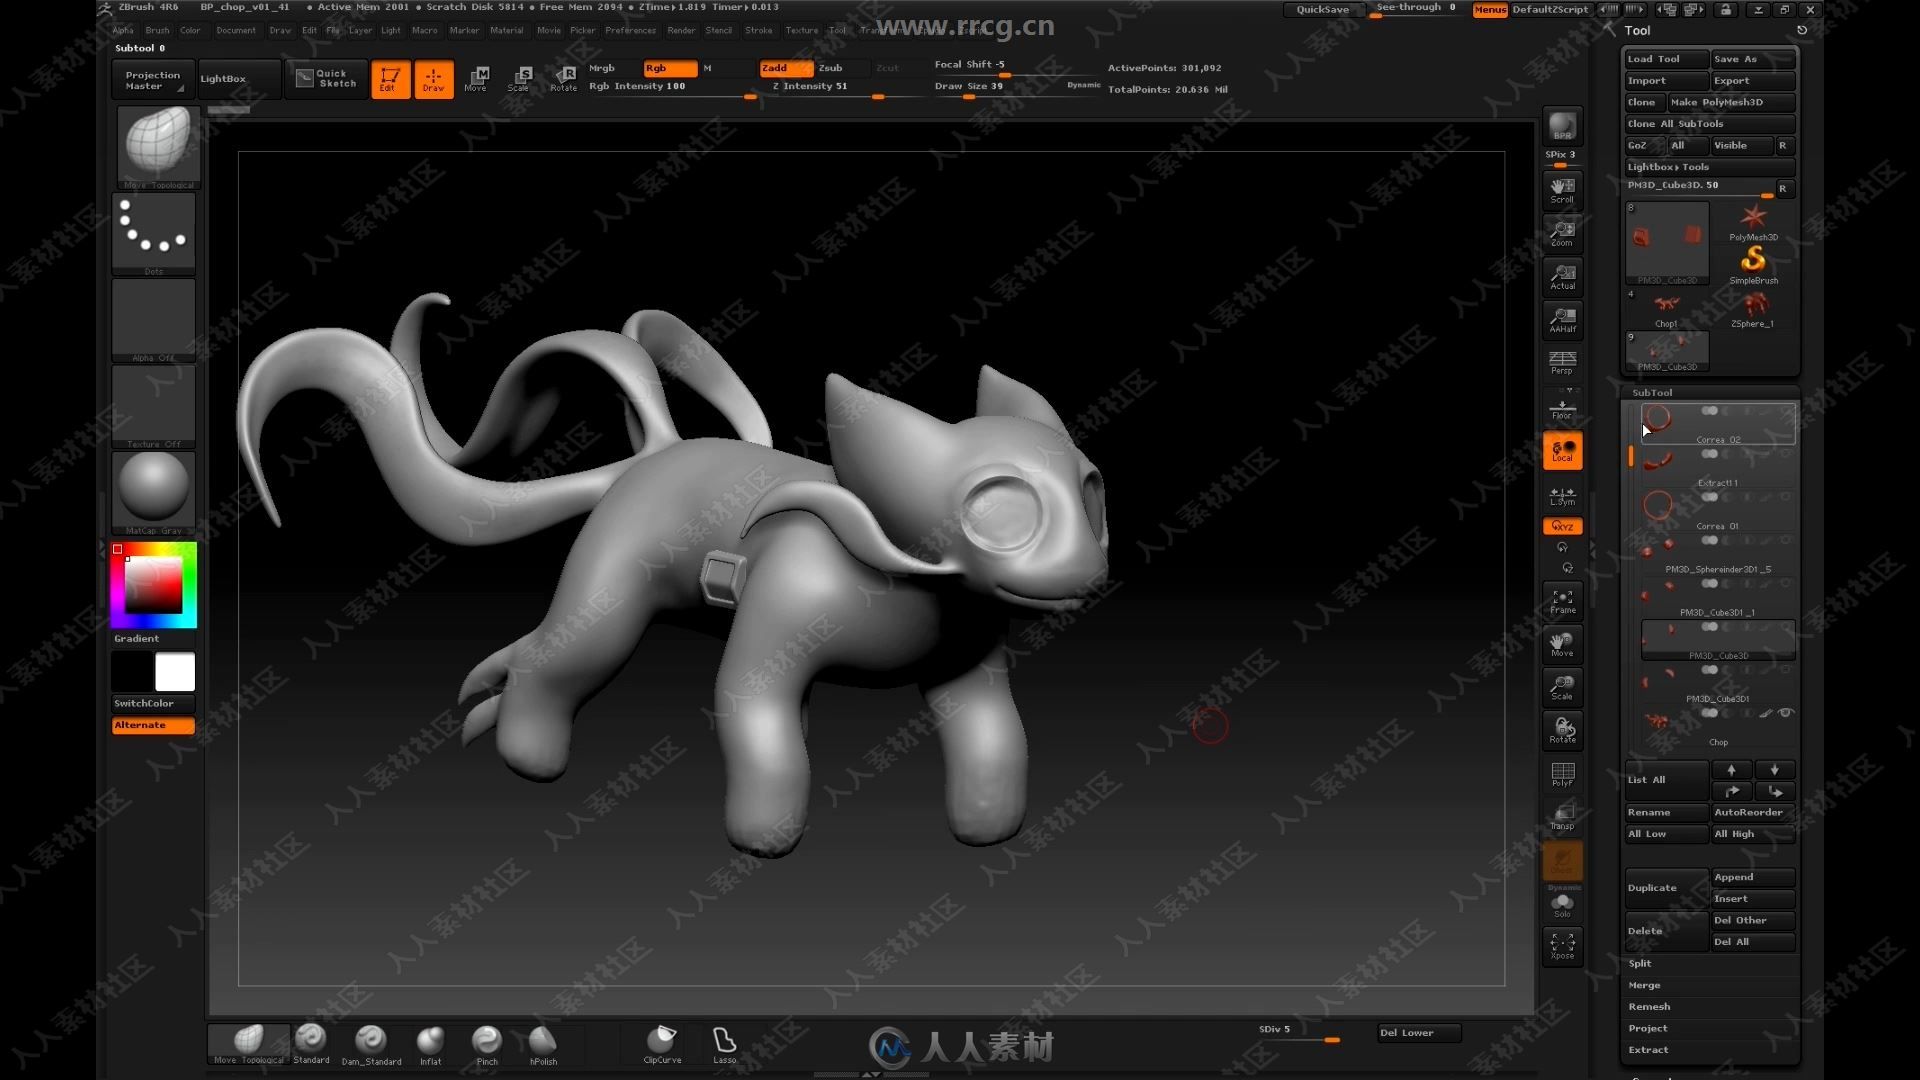The image size is (1920, 1080).
Task: Choose the ClipCurve brush
Action: 662,1043
